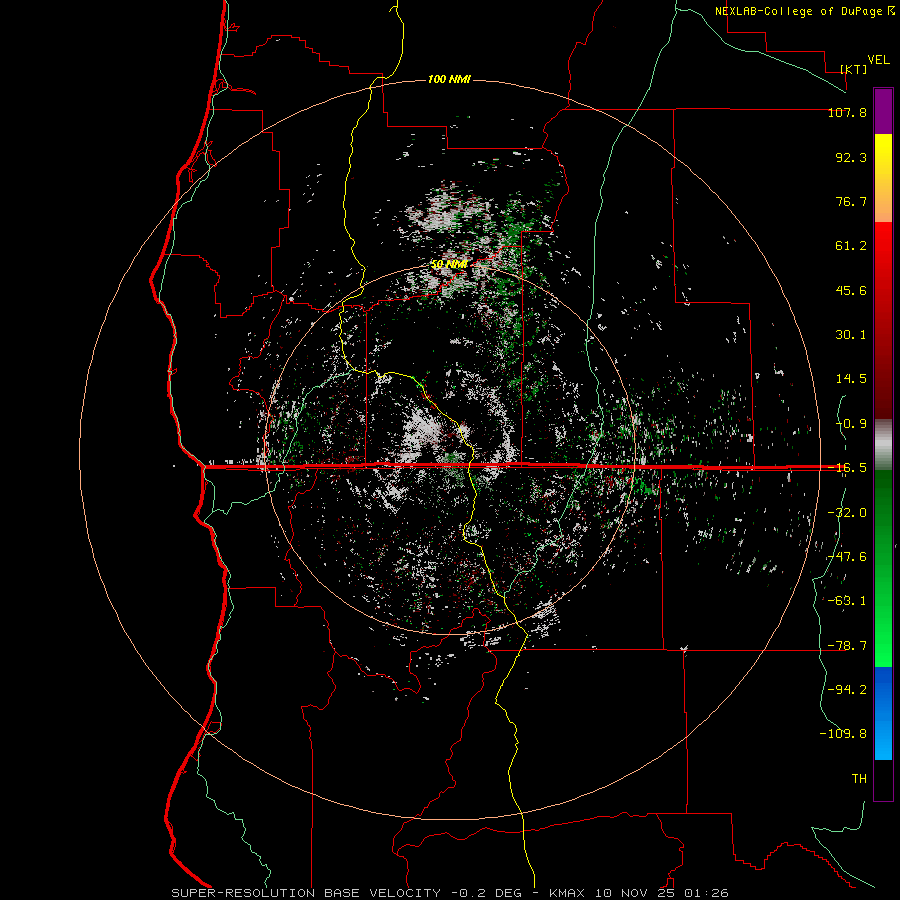The width and height of the screenshot is (900, 900).
Task: Click the 107.8 velocity scale value
Action: click(847, 112)
